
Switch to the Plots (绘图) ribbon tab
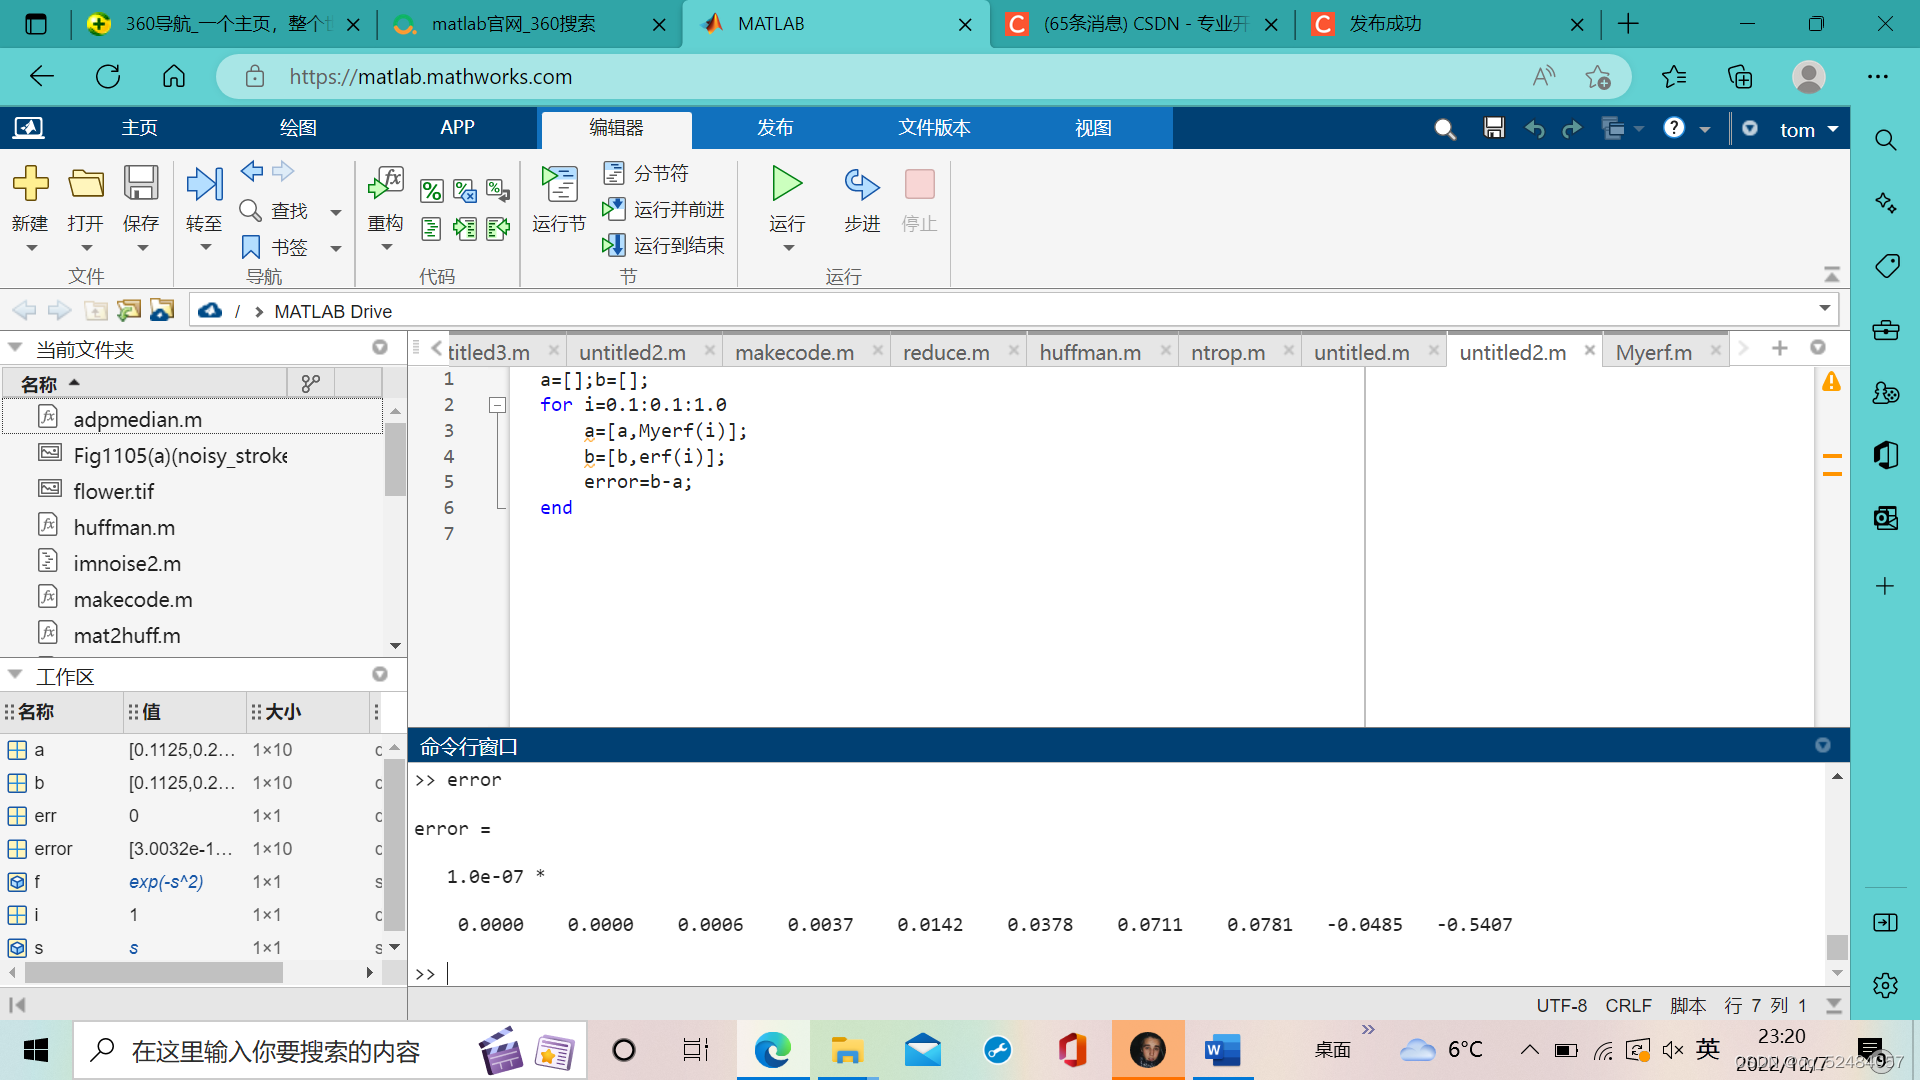(x=298, y=128)
